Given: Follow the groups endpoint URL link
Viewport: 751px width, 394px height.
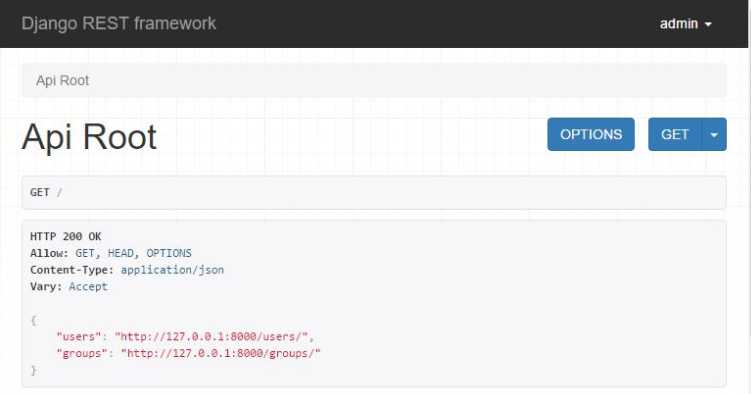Looking at the screenshot, I should pos(221,353).
